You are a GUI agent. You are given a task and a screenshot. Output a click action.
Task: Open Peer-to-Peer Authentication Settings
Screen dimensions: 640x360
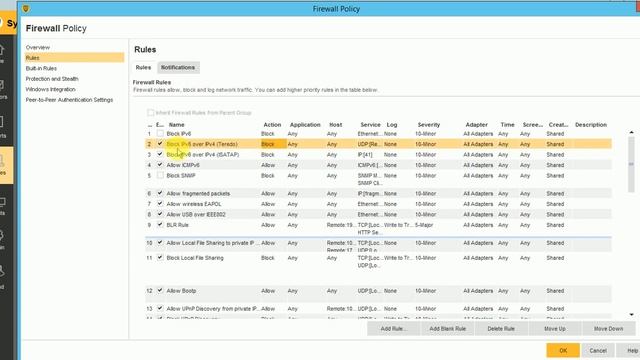(x=69, y=100)
